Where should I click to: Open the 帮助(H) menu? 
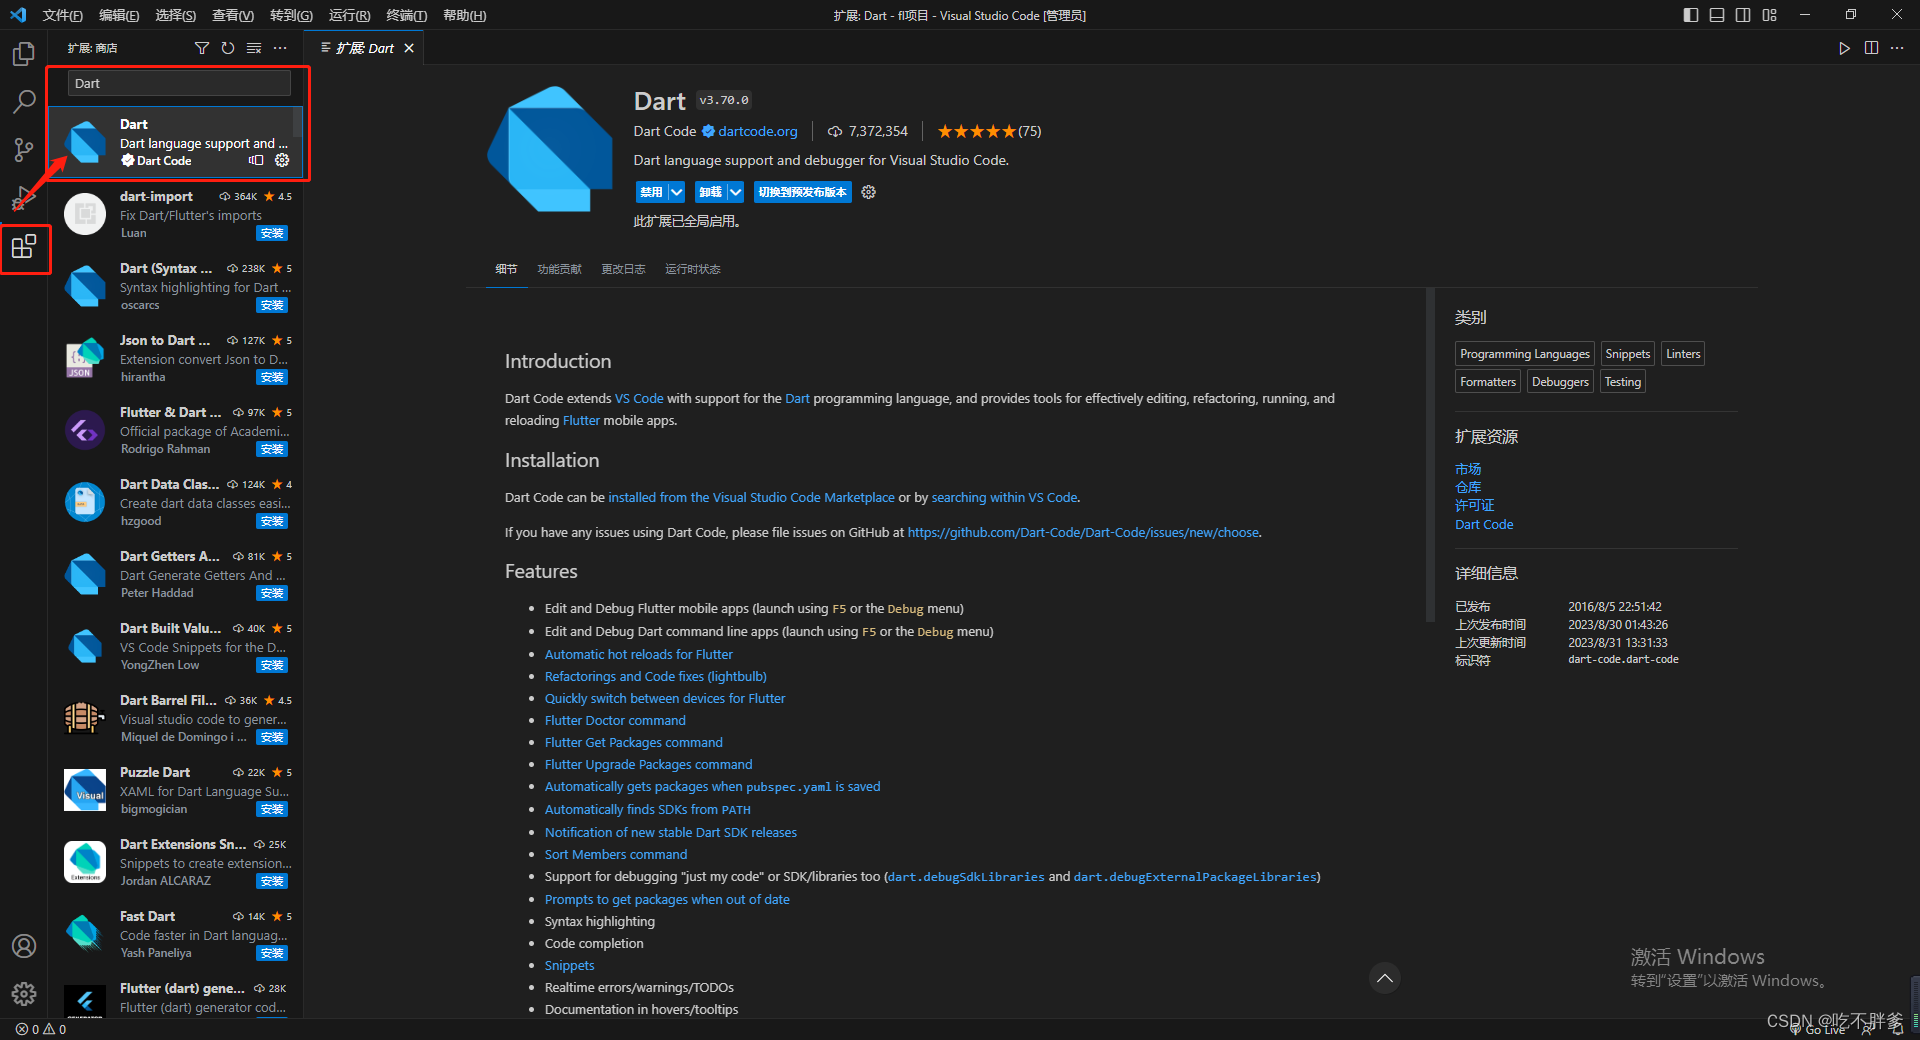464,15
